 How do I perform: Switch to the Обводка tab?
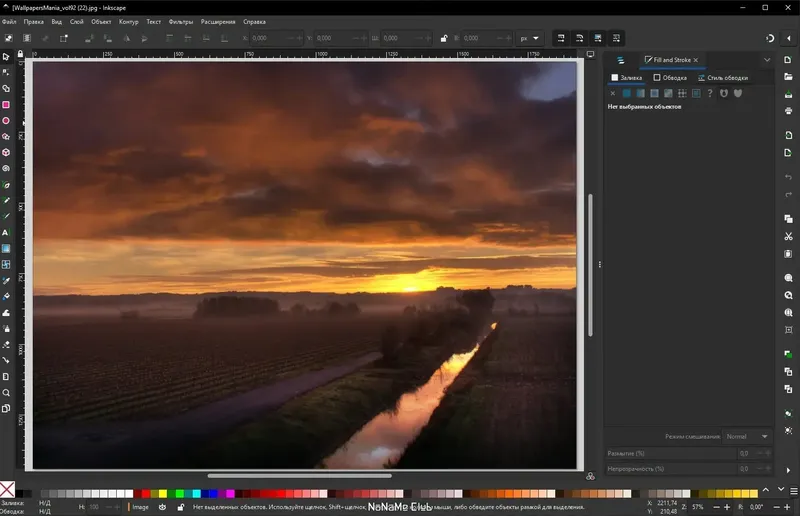tap(668, 77)
